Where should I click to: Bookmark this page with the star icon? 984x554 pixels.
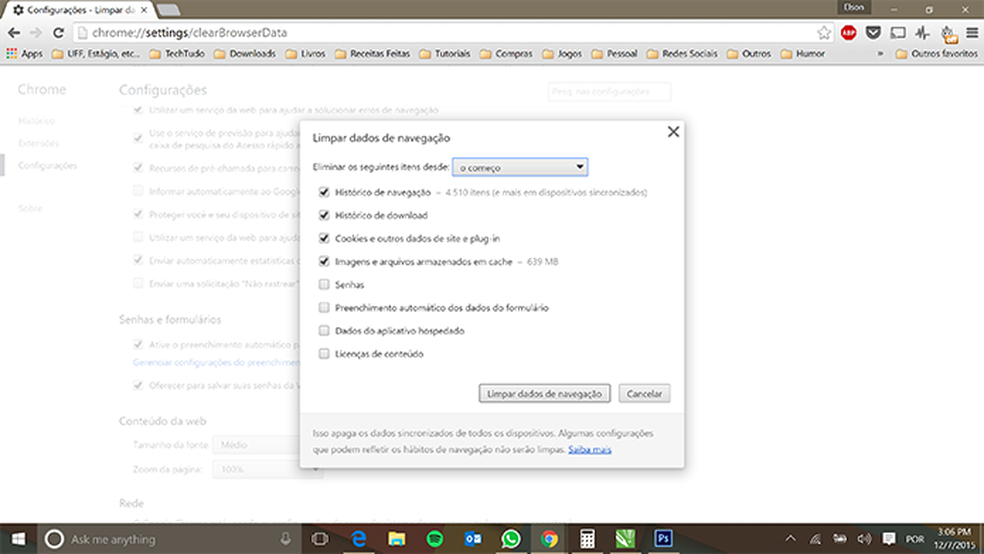click(824, 33)
